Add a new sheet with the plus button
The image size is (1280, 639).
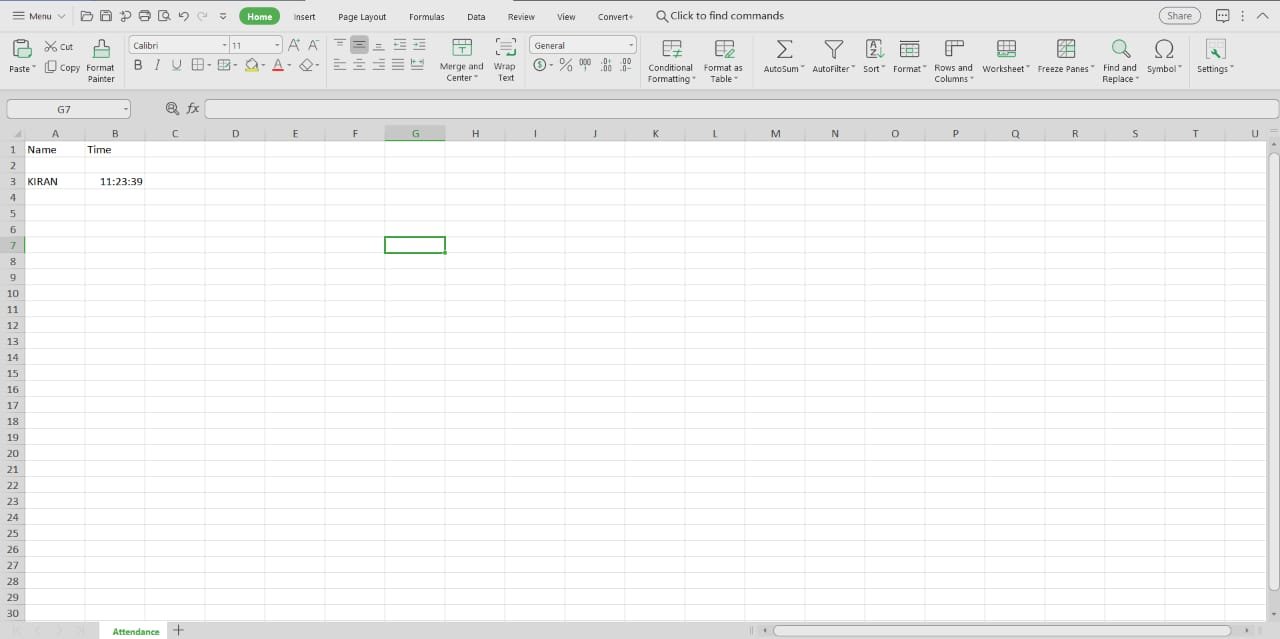[x=179, y=630]
